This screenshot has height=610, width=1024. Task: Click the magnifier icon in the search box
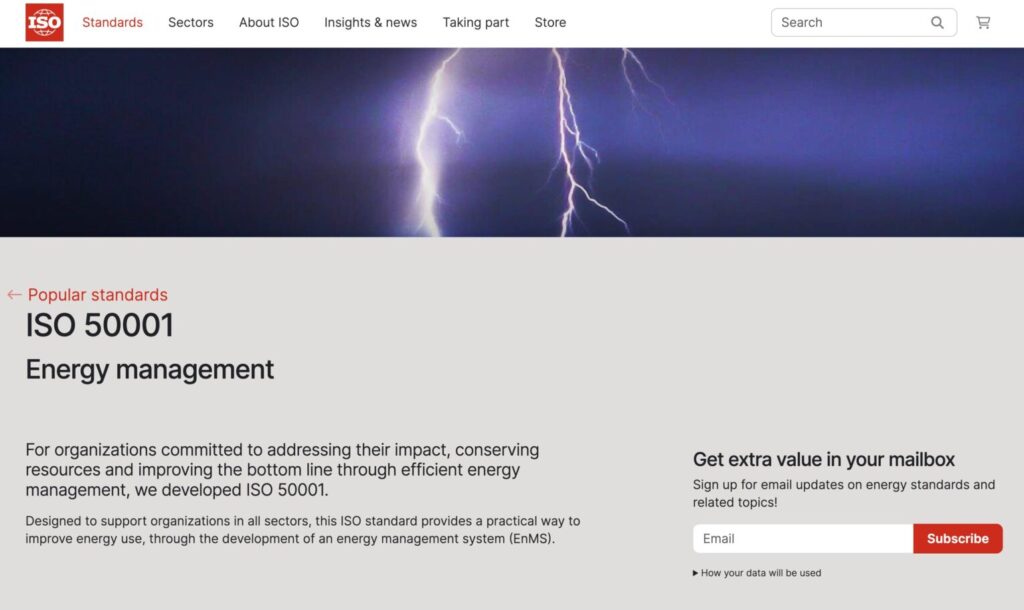[x=937, y=22]
